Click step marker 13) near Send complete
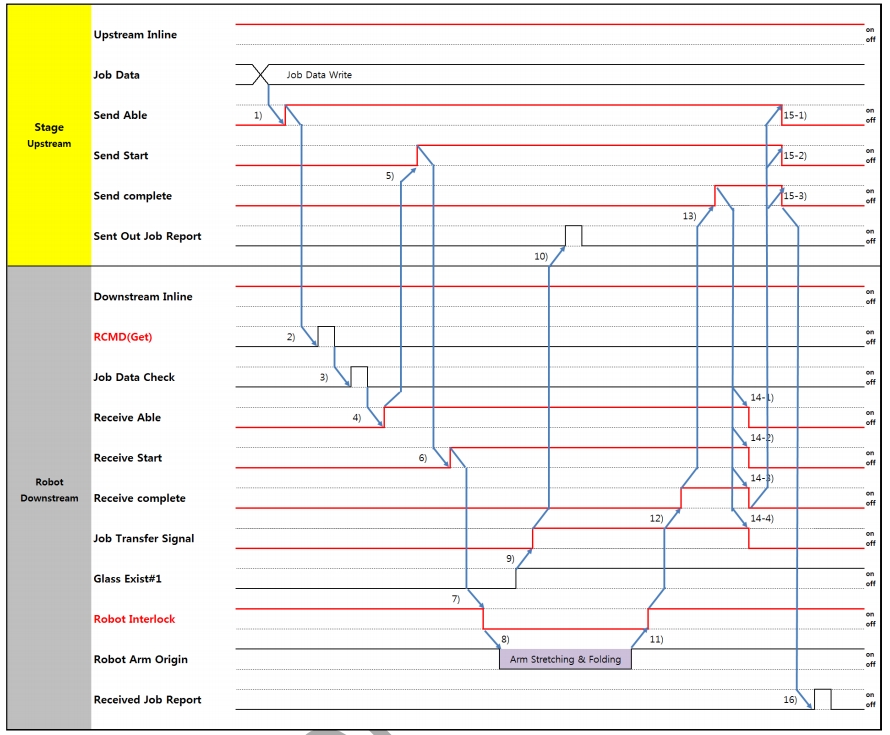The image size is (890, 735). (689, 215)
